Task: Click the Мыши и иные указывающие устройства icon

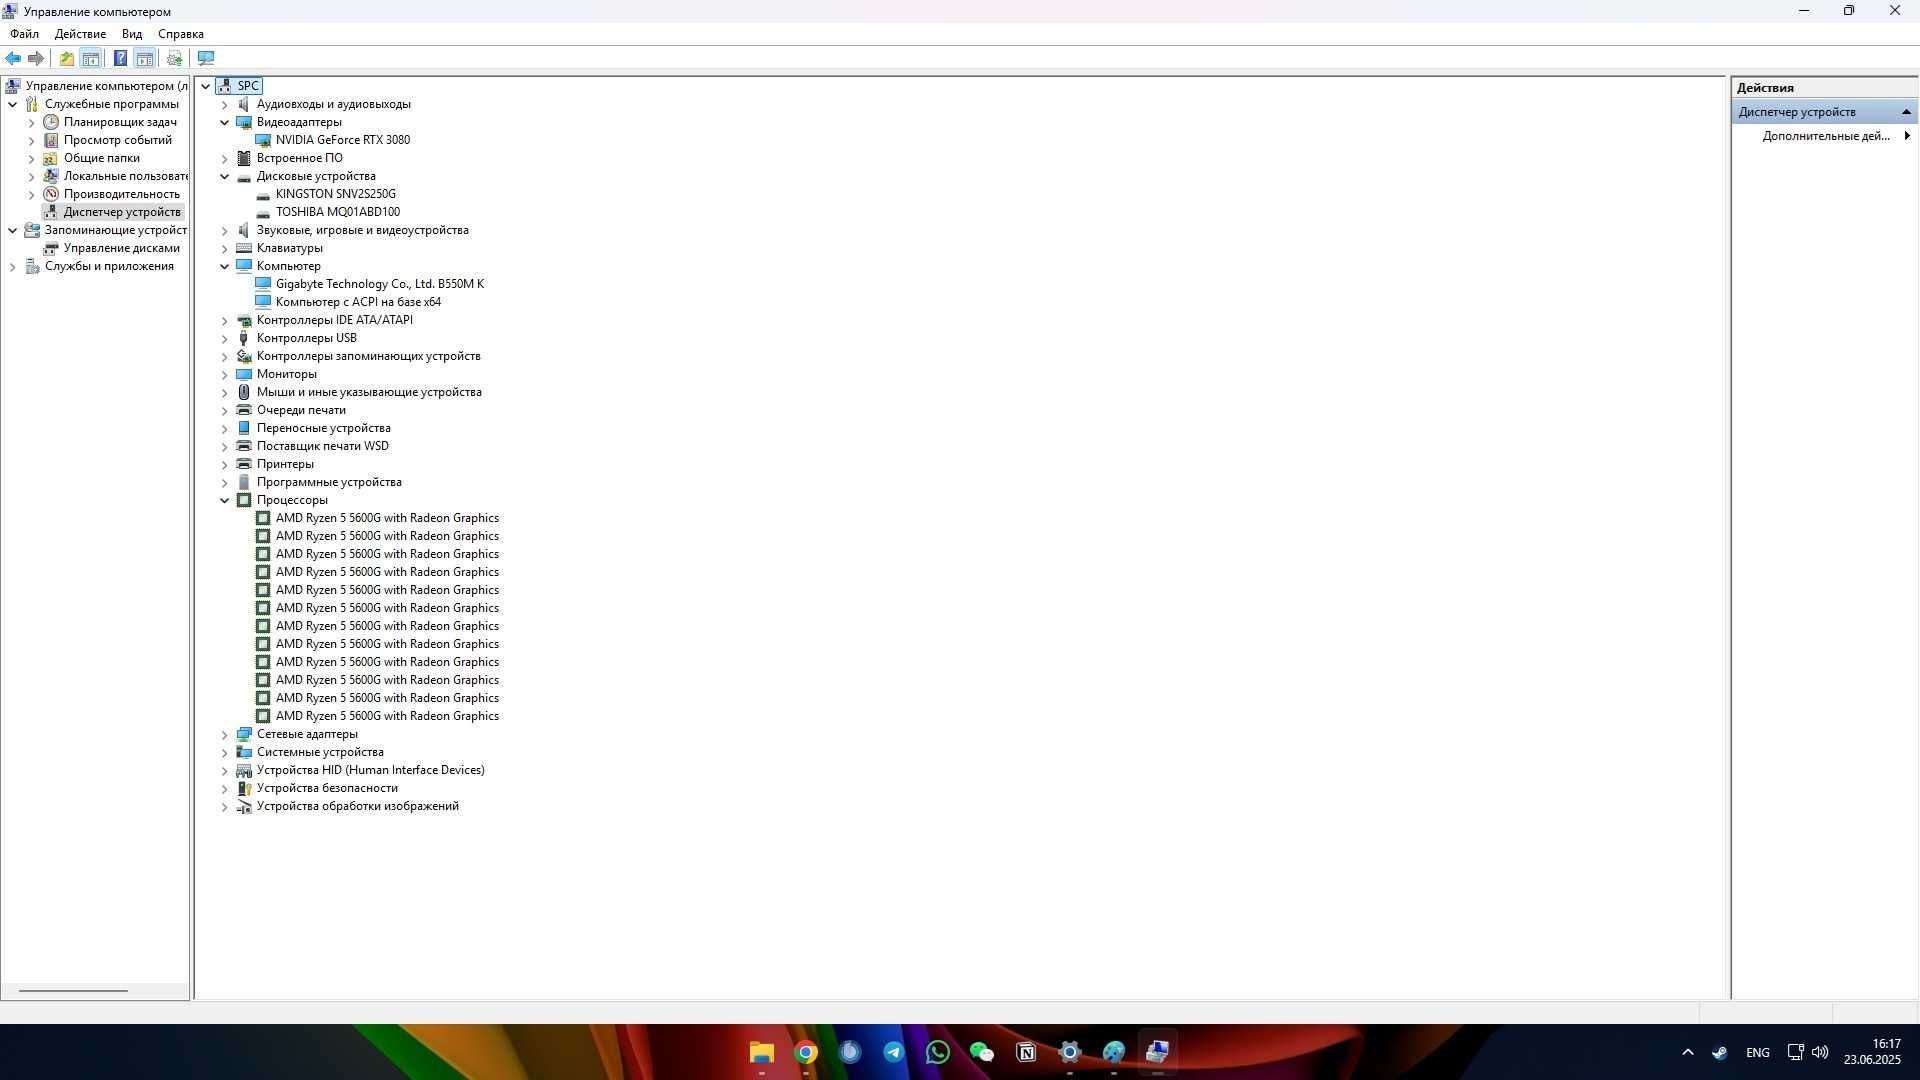Action: pos(244,392)
